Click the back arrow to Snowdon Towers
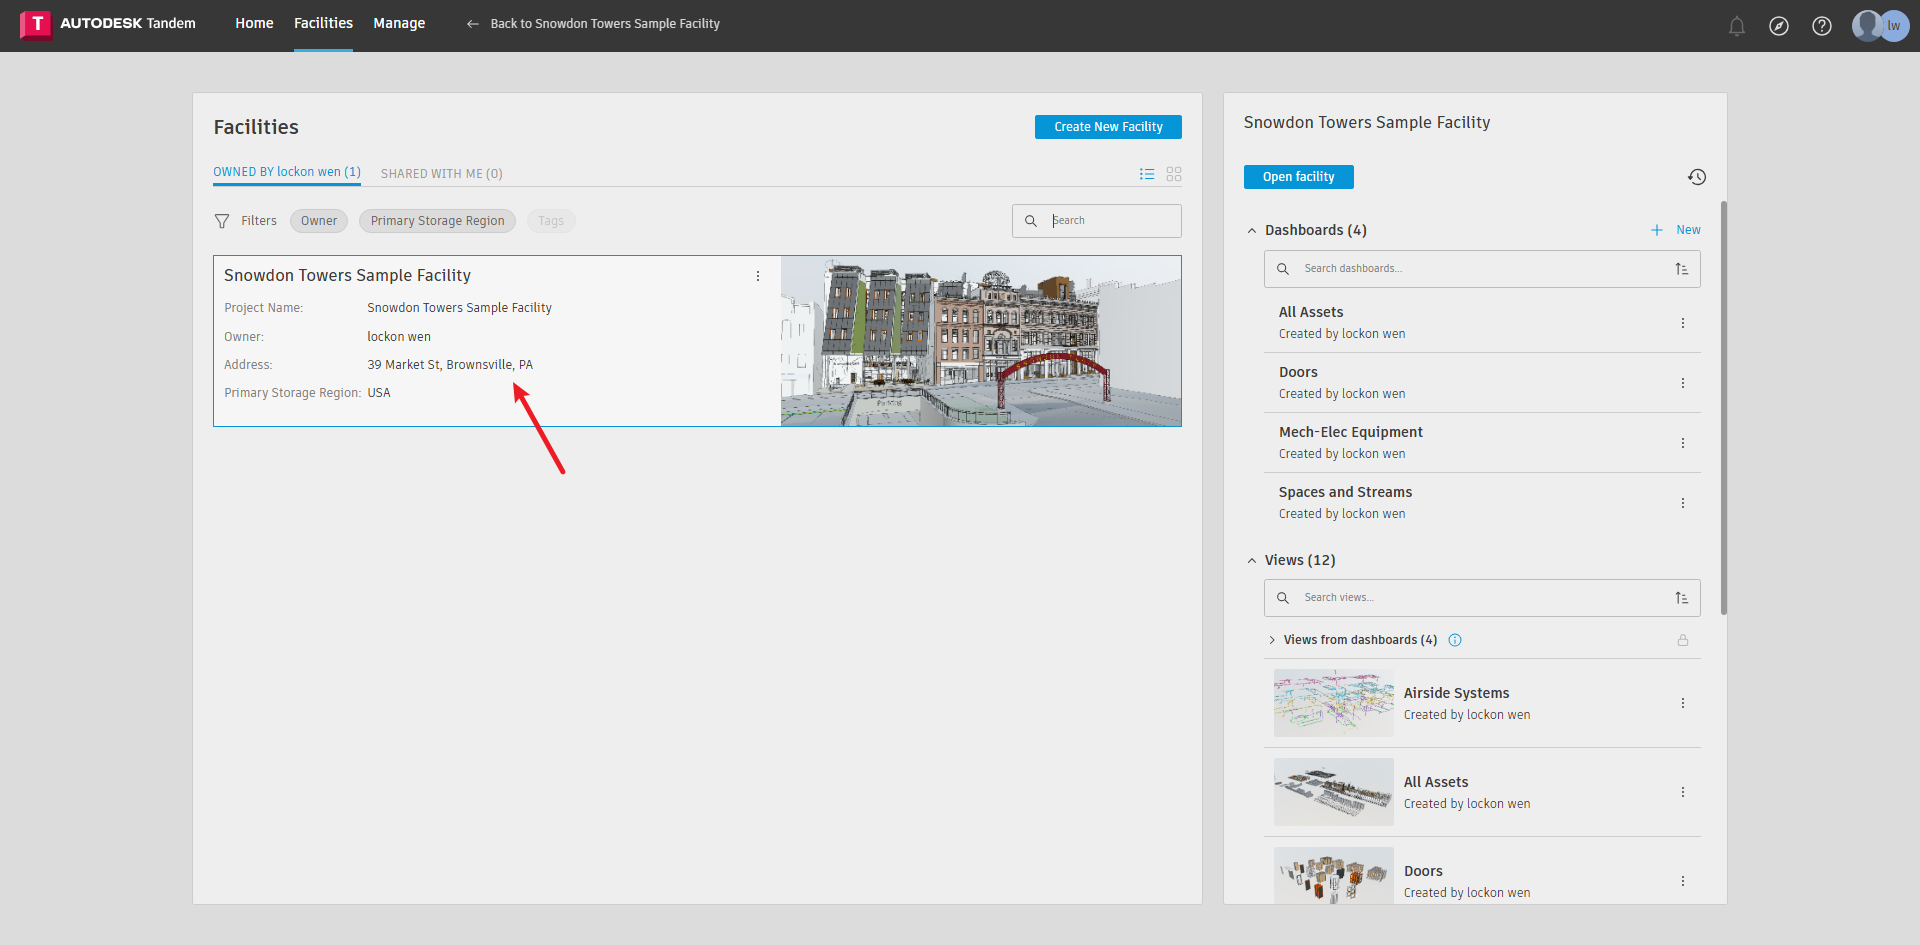The height and width of the screenshot is (945, 1920). [x=473, y=24]
